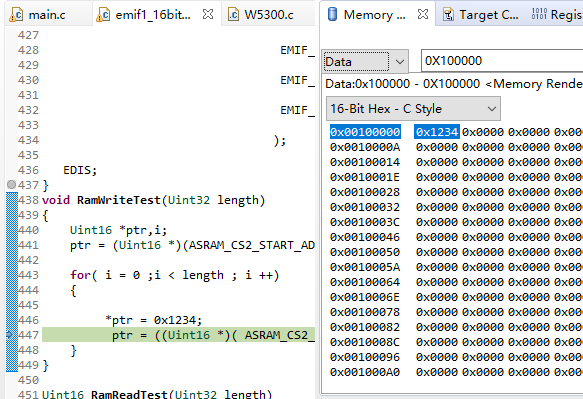
Task: Select memory address row 0x00100064
Action: 365,282
